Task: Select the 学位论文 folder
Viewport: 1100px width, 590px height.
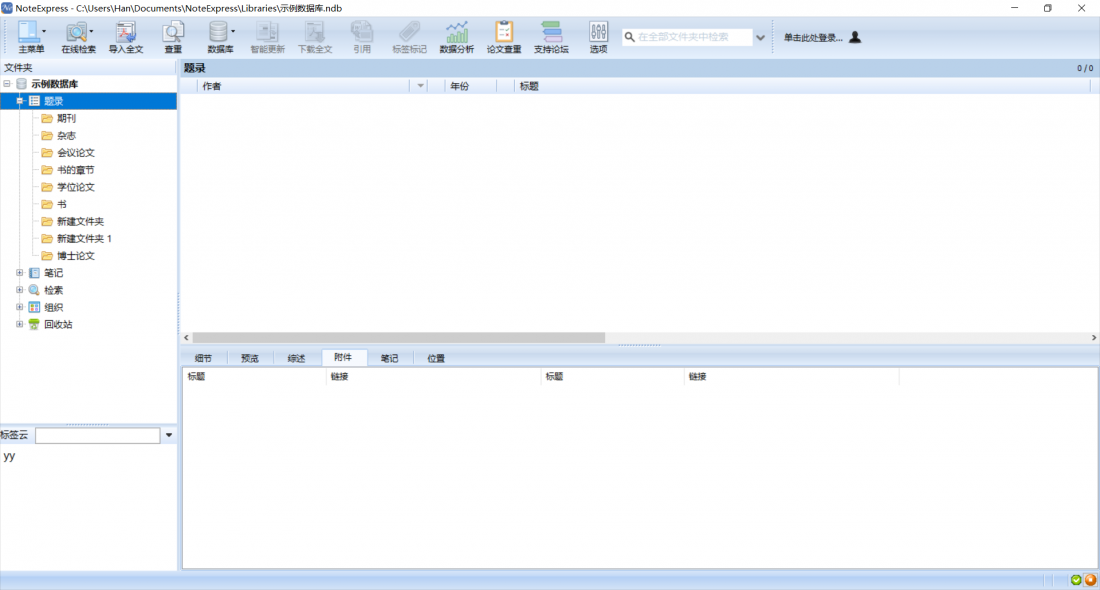Action: (x=76, y=187)
